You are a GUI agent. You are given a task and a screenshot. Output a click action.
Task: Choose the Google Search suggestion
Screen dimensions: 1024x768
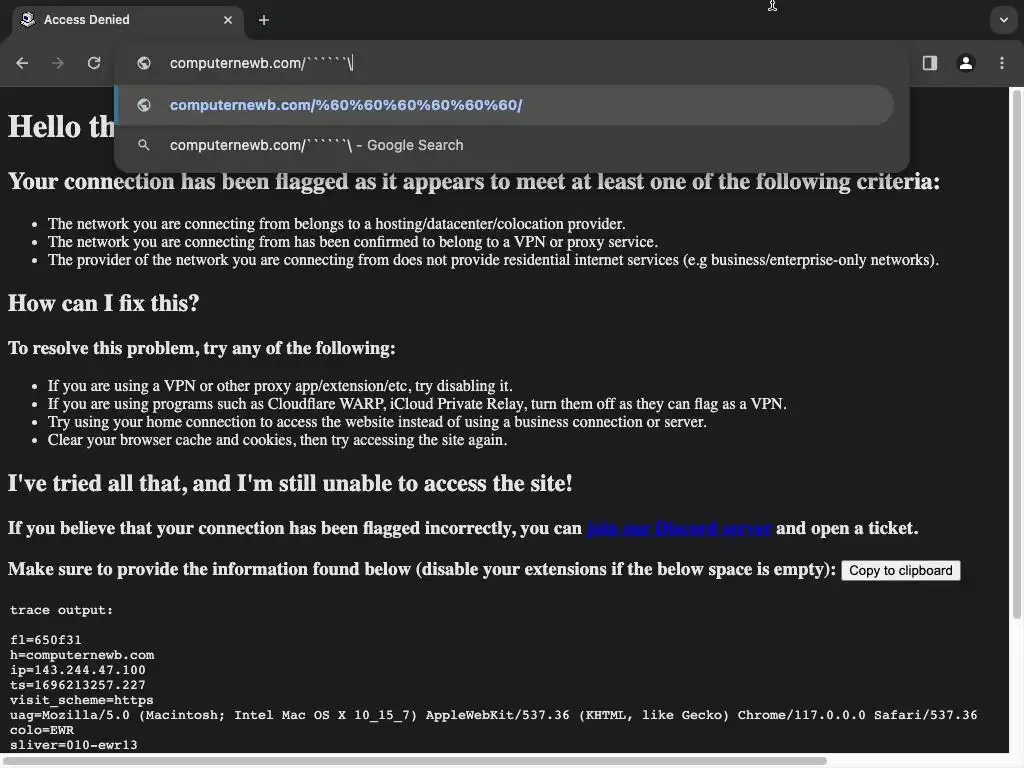(x=504, y=146)
